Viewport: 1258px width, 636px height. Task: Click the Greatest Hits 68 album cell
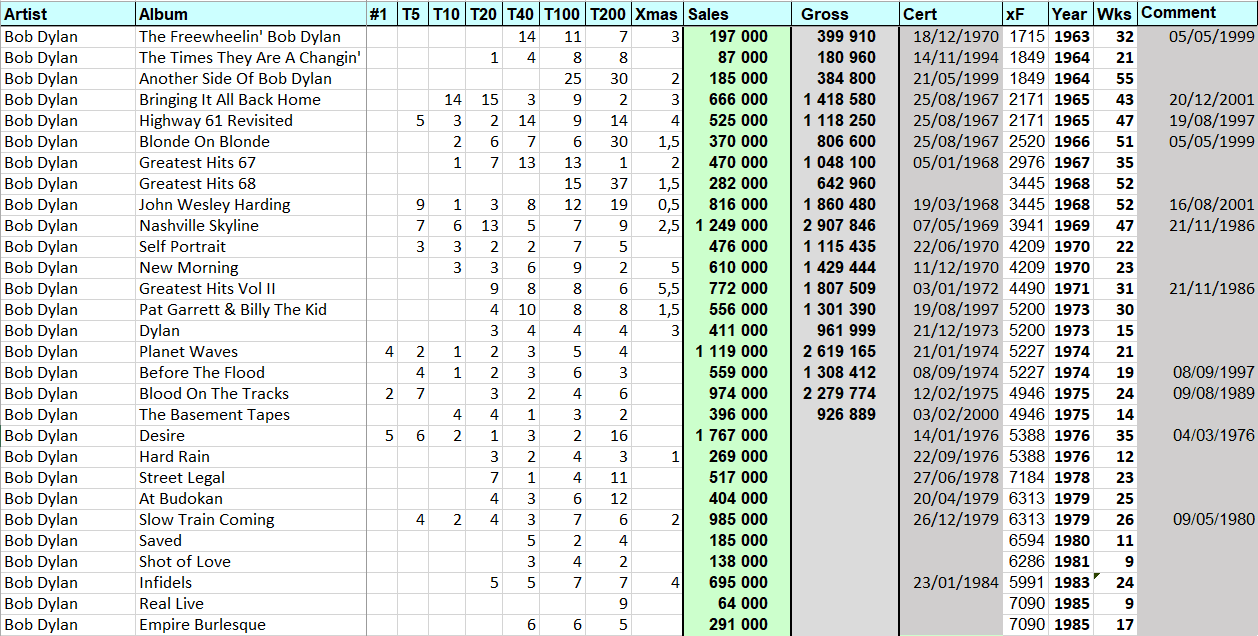point(251,184)
